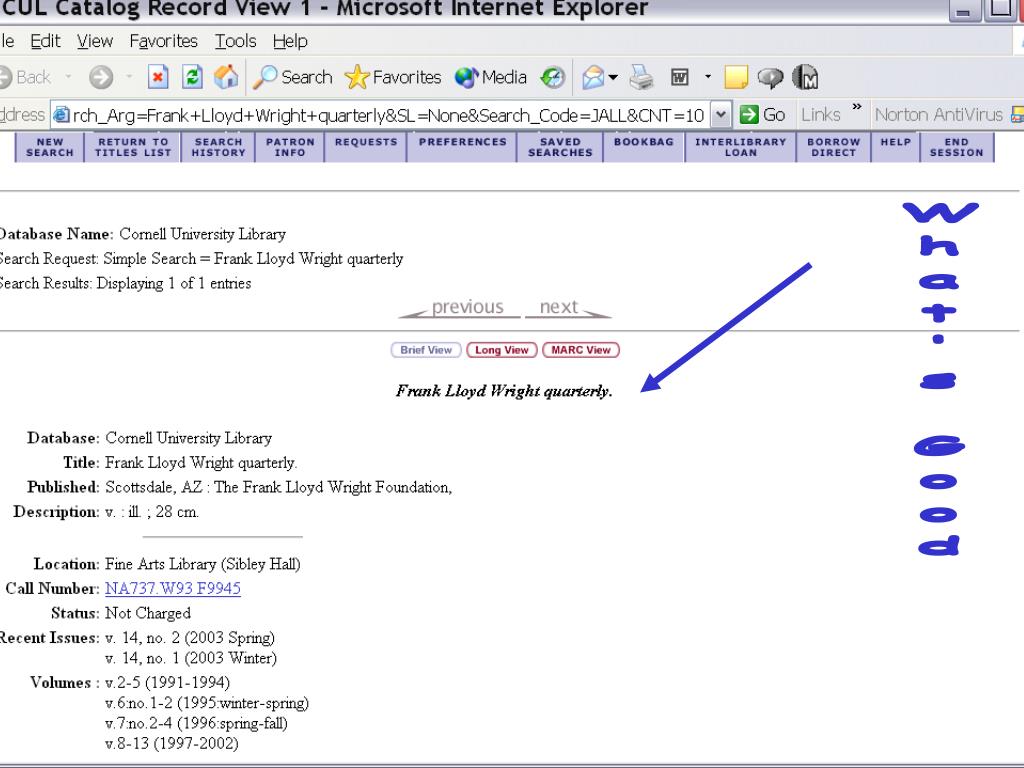Switch to Long View
This screenshot has height=768, width=1024.
(502, 350)
